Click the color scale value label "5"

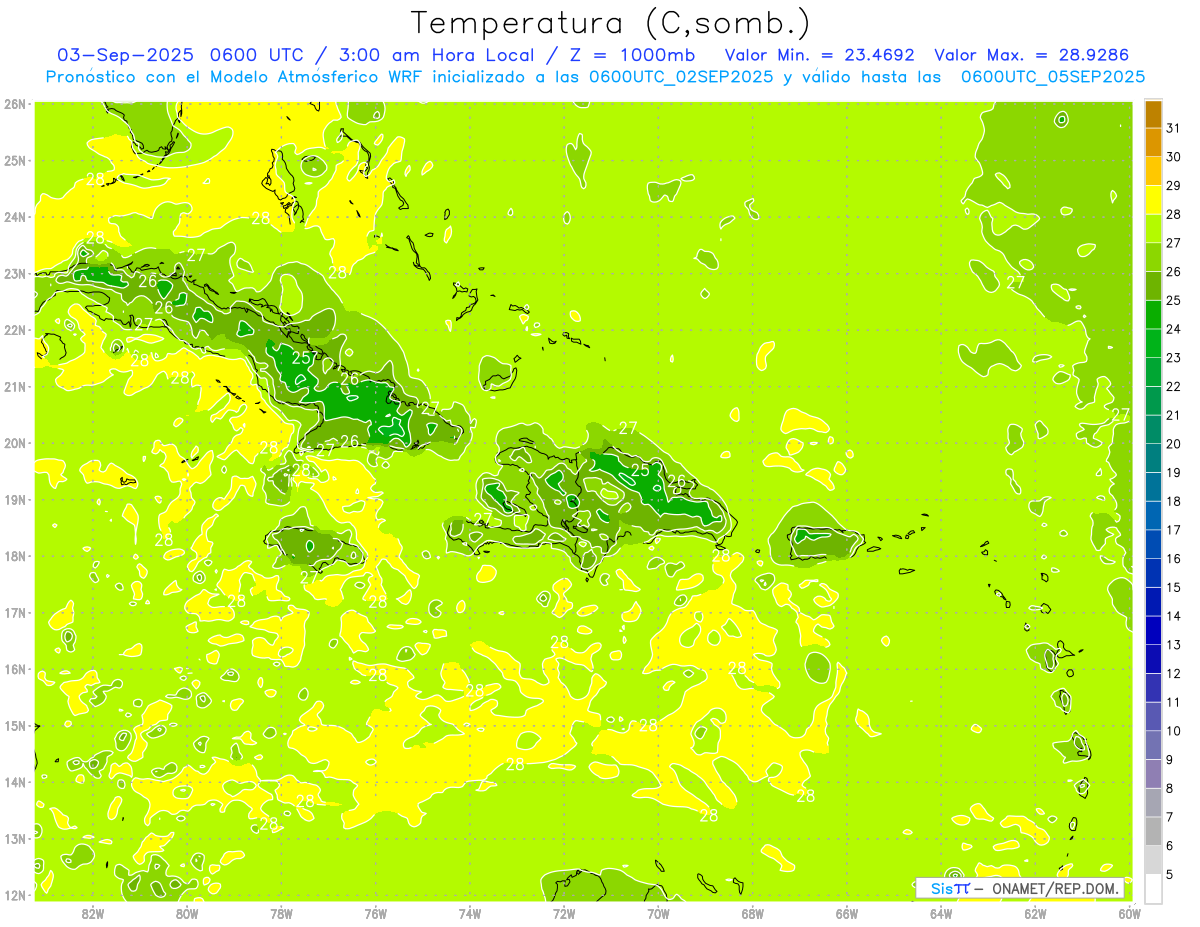tap(1170, 875)
